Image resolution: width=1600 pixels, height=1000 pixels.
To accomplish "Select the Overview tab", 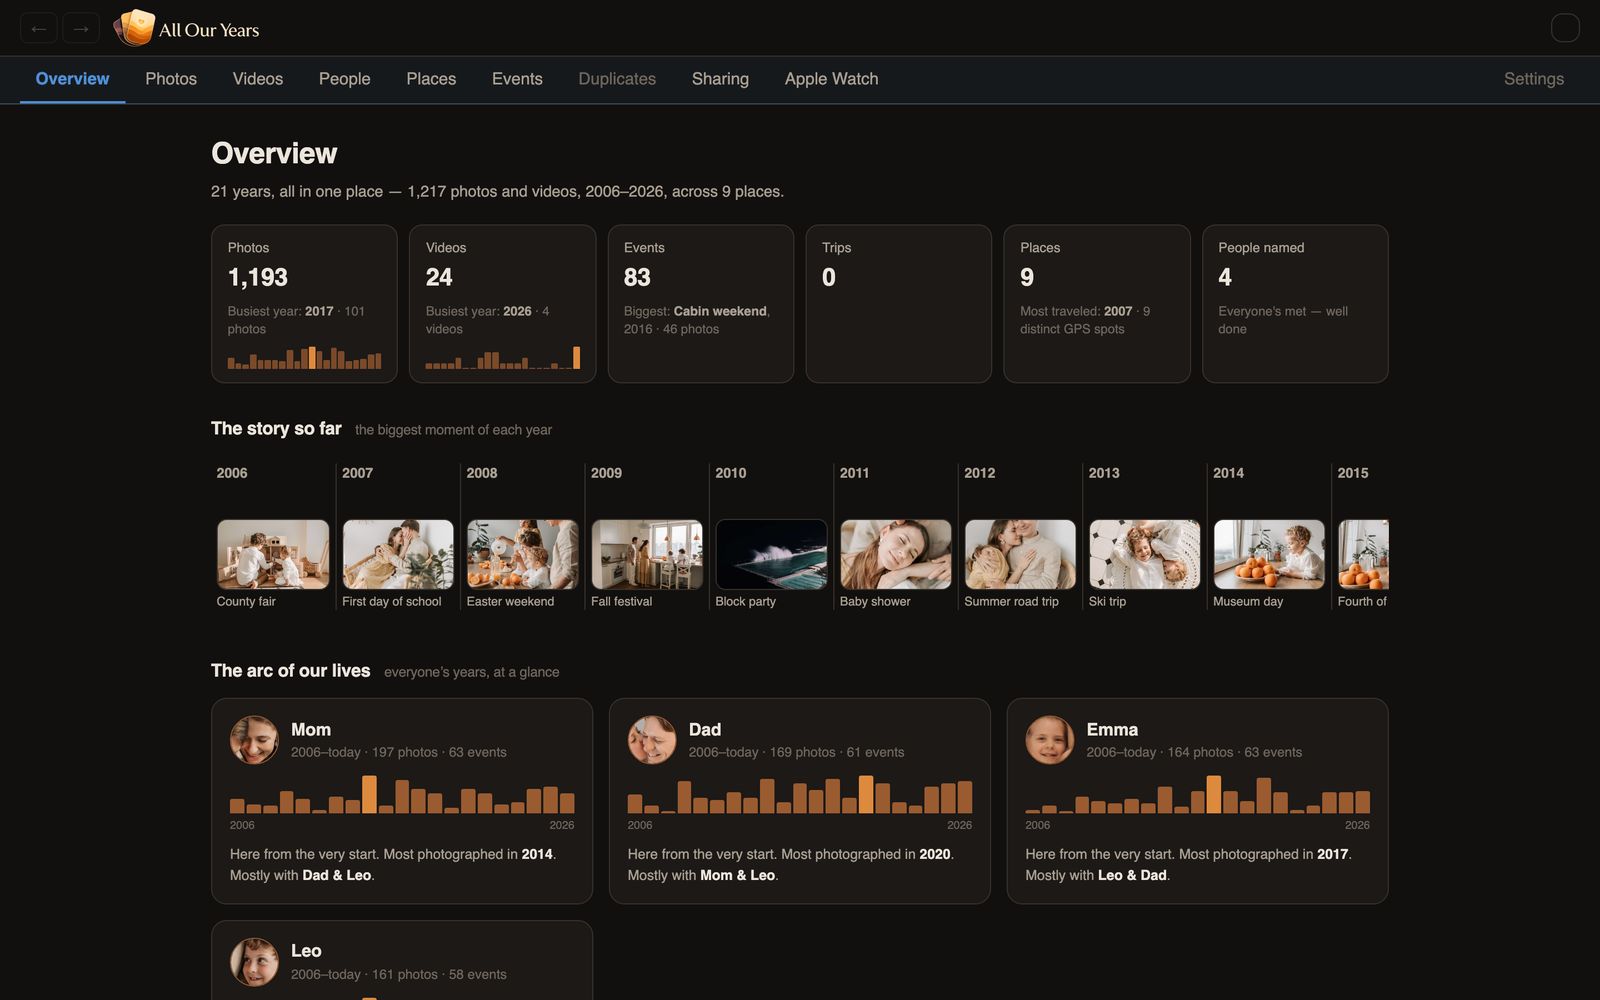I will [72, 79].
